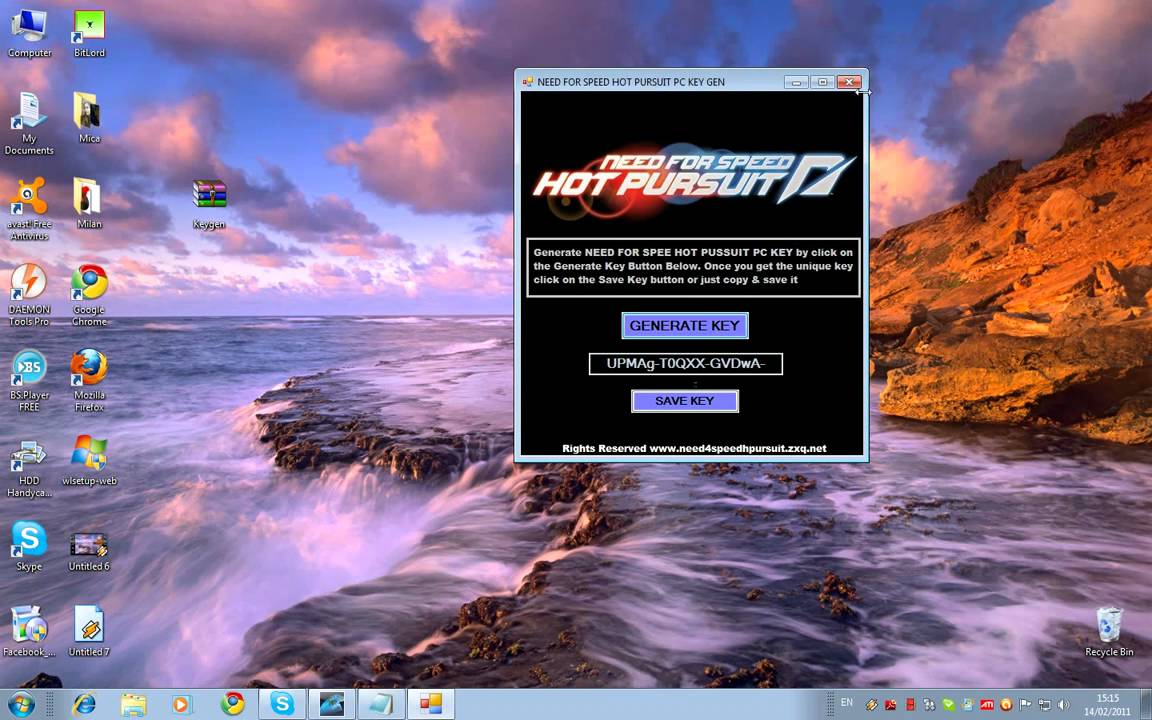Click the EN language indicator
This screenshot has height=720, width=1152.
pyautogui.click(x=846, y=702)
